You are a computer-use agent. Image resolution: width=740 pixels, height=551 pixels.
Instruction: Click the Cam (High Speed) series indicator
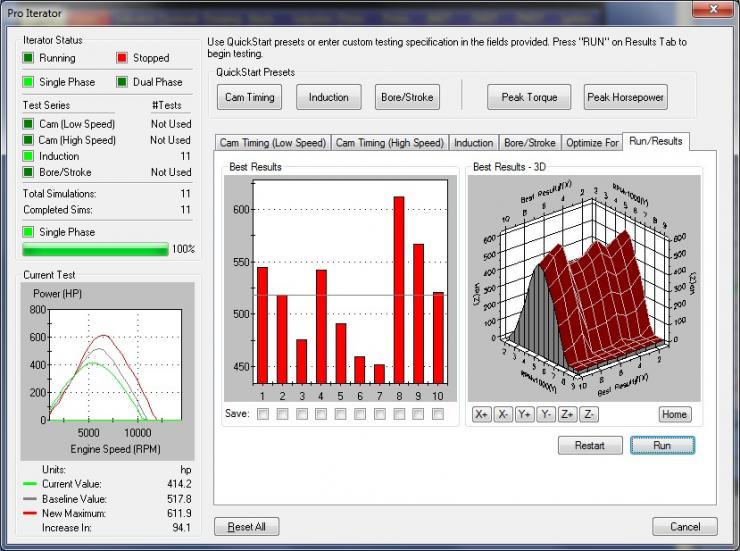tap(28, 140)
